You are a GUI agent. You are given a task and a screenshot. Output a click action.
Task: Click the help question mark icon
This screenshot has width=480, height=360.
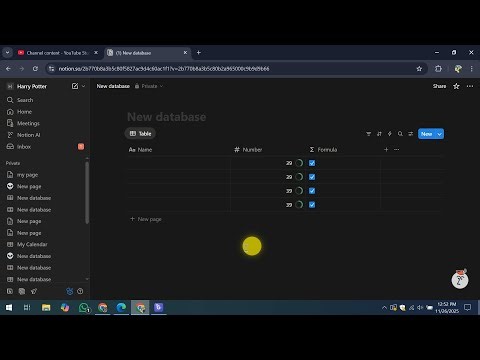click(80, 291)
